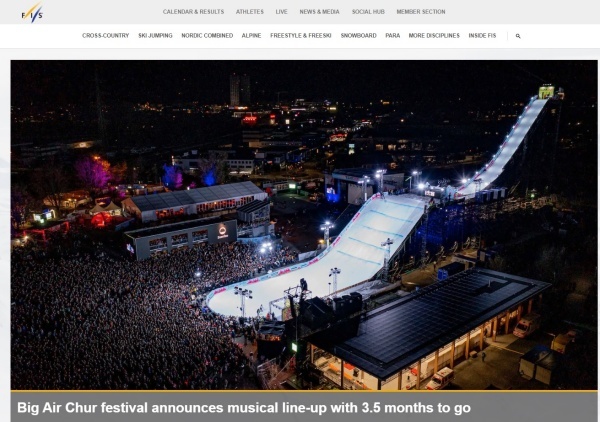This screenshot has width=600, height=422.
Task: Open the Para section
Action: tap(393, 36)
